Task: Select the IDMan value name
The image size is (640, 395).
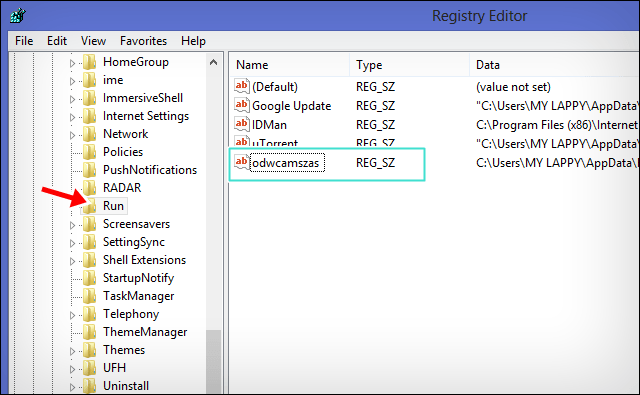Action: point(269,124)
